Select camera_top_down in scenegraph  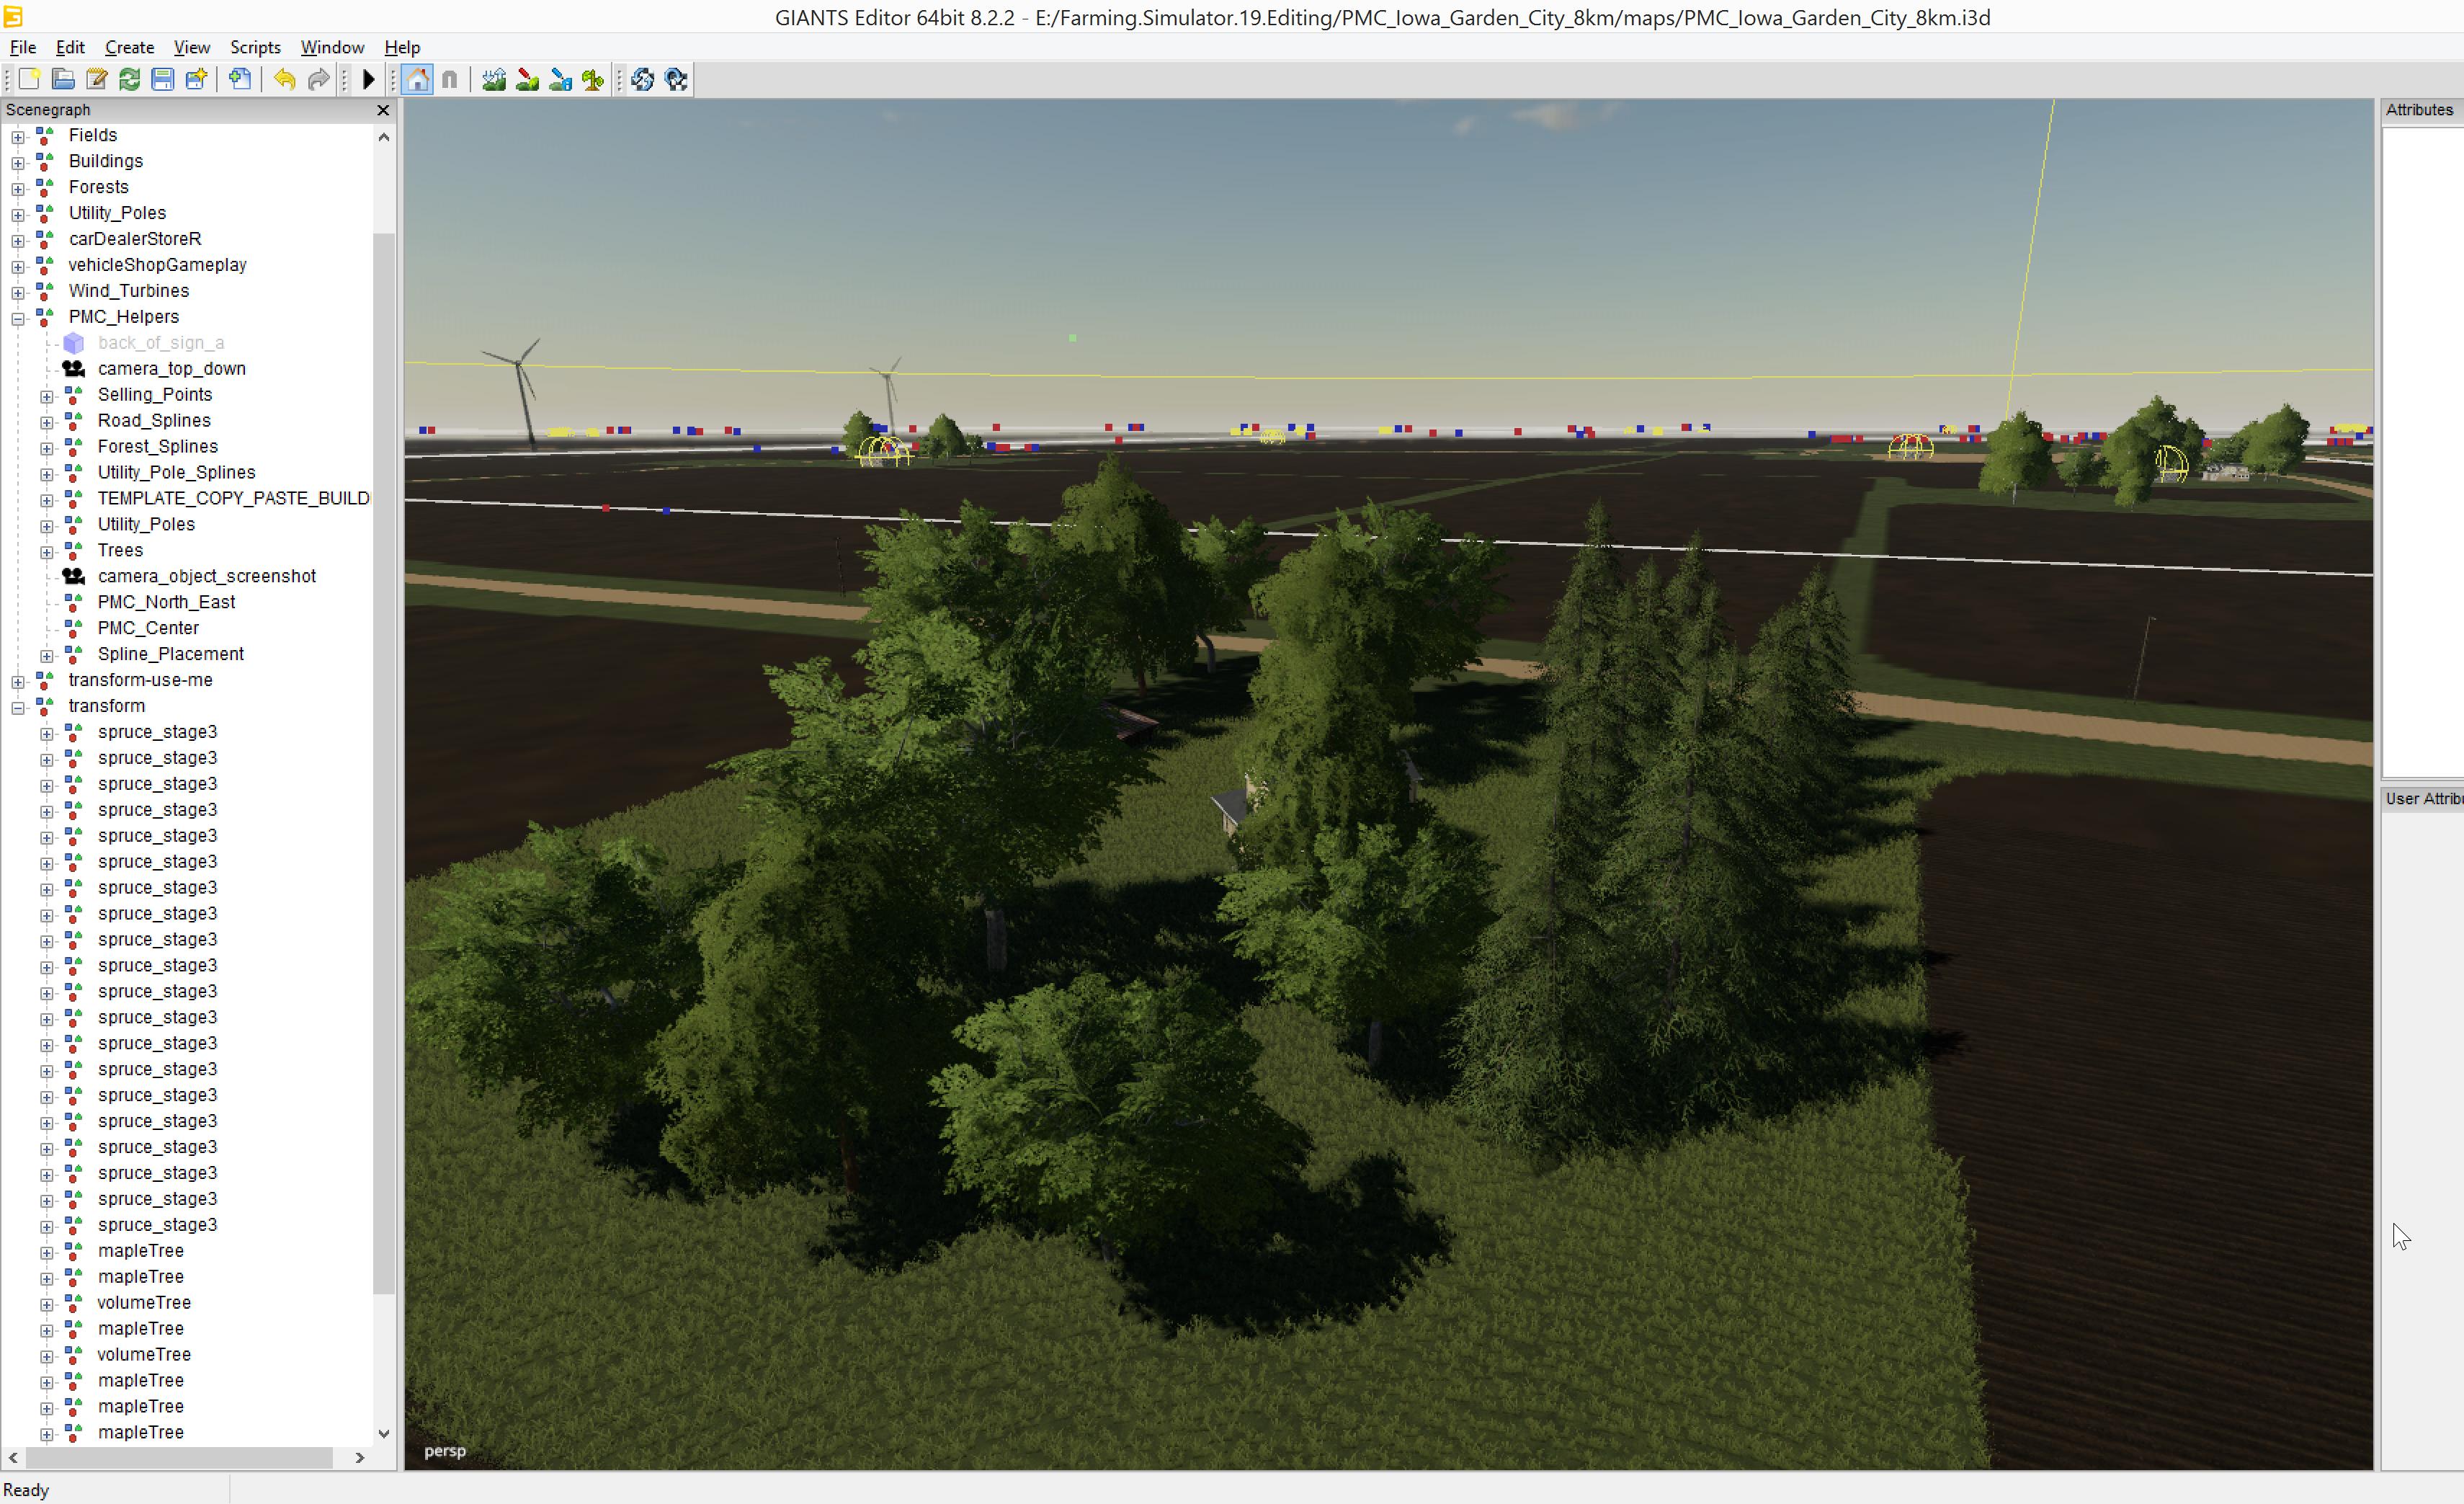[171, 369]
